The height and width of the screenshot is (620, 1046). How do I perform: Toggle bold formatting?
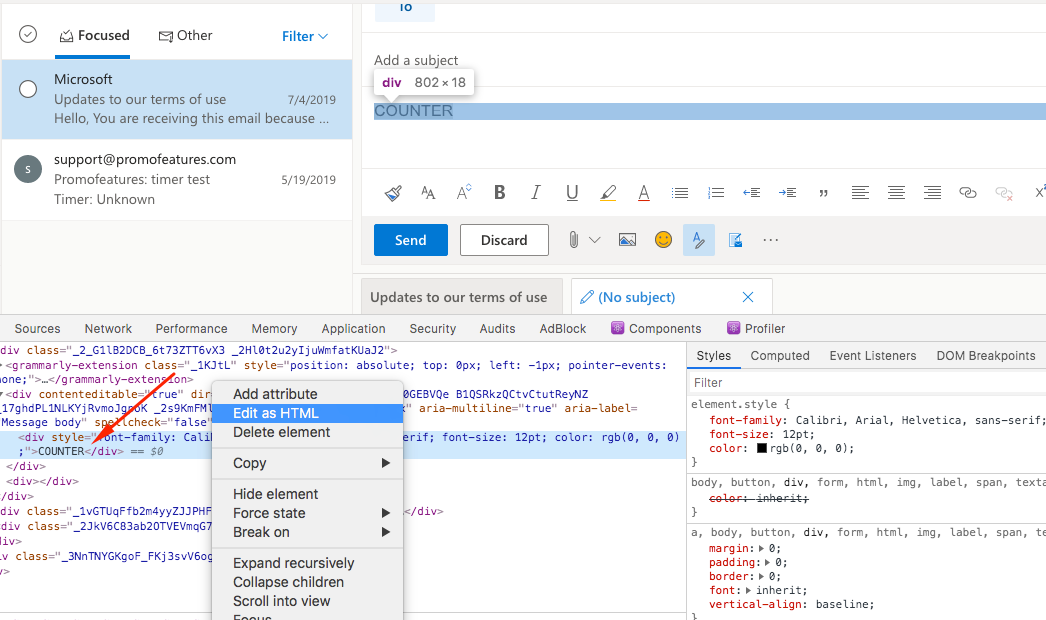[x=500, y=192]
